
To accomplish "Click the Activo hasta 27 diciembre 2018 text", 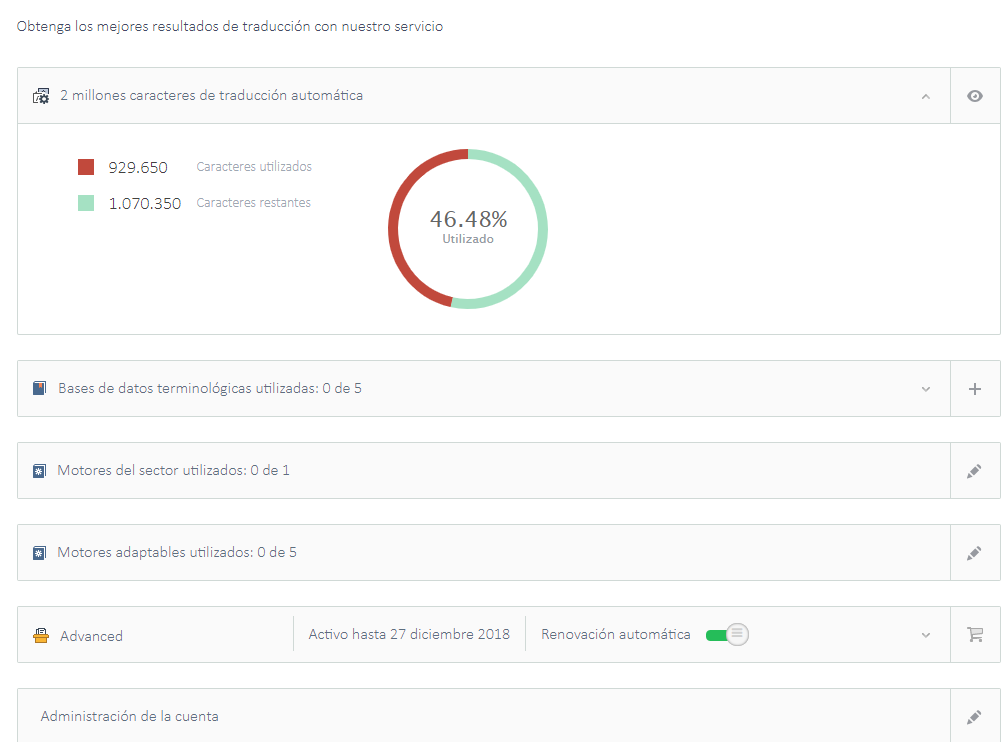I will (x=408, y=635).
